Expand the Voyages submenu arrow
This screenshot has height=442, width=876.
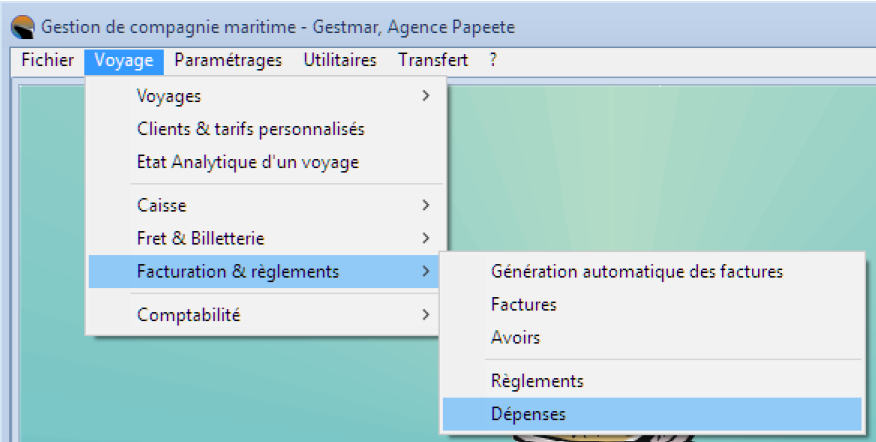click(426, 96)
